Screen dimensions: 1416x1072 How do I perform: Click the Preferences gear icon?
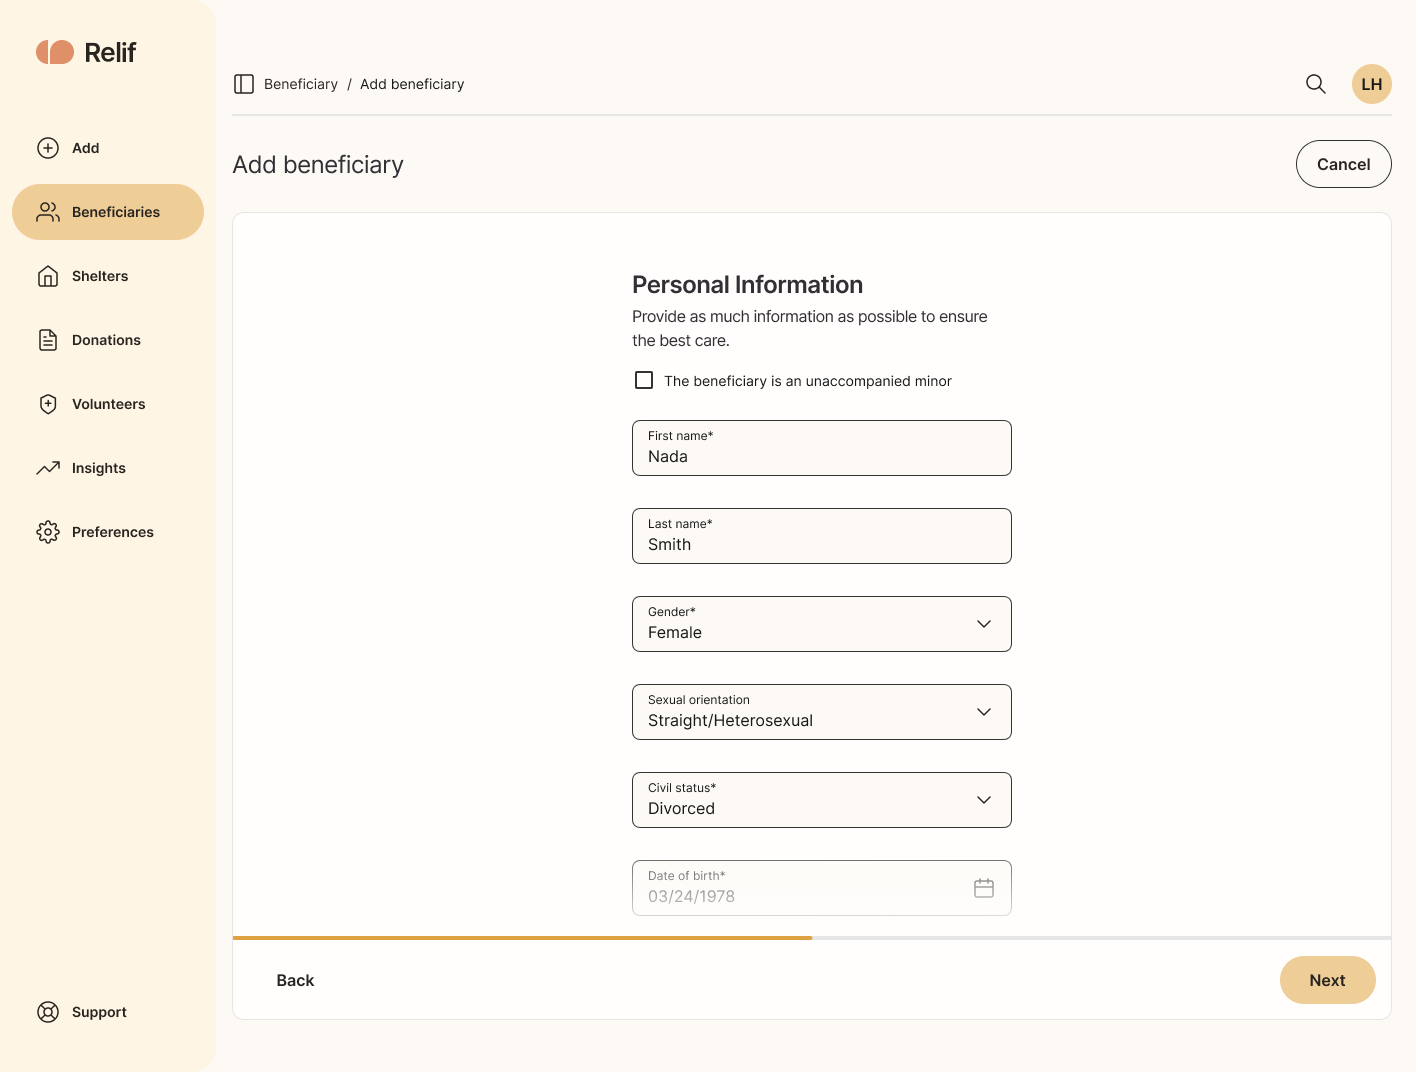48,532
